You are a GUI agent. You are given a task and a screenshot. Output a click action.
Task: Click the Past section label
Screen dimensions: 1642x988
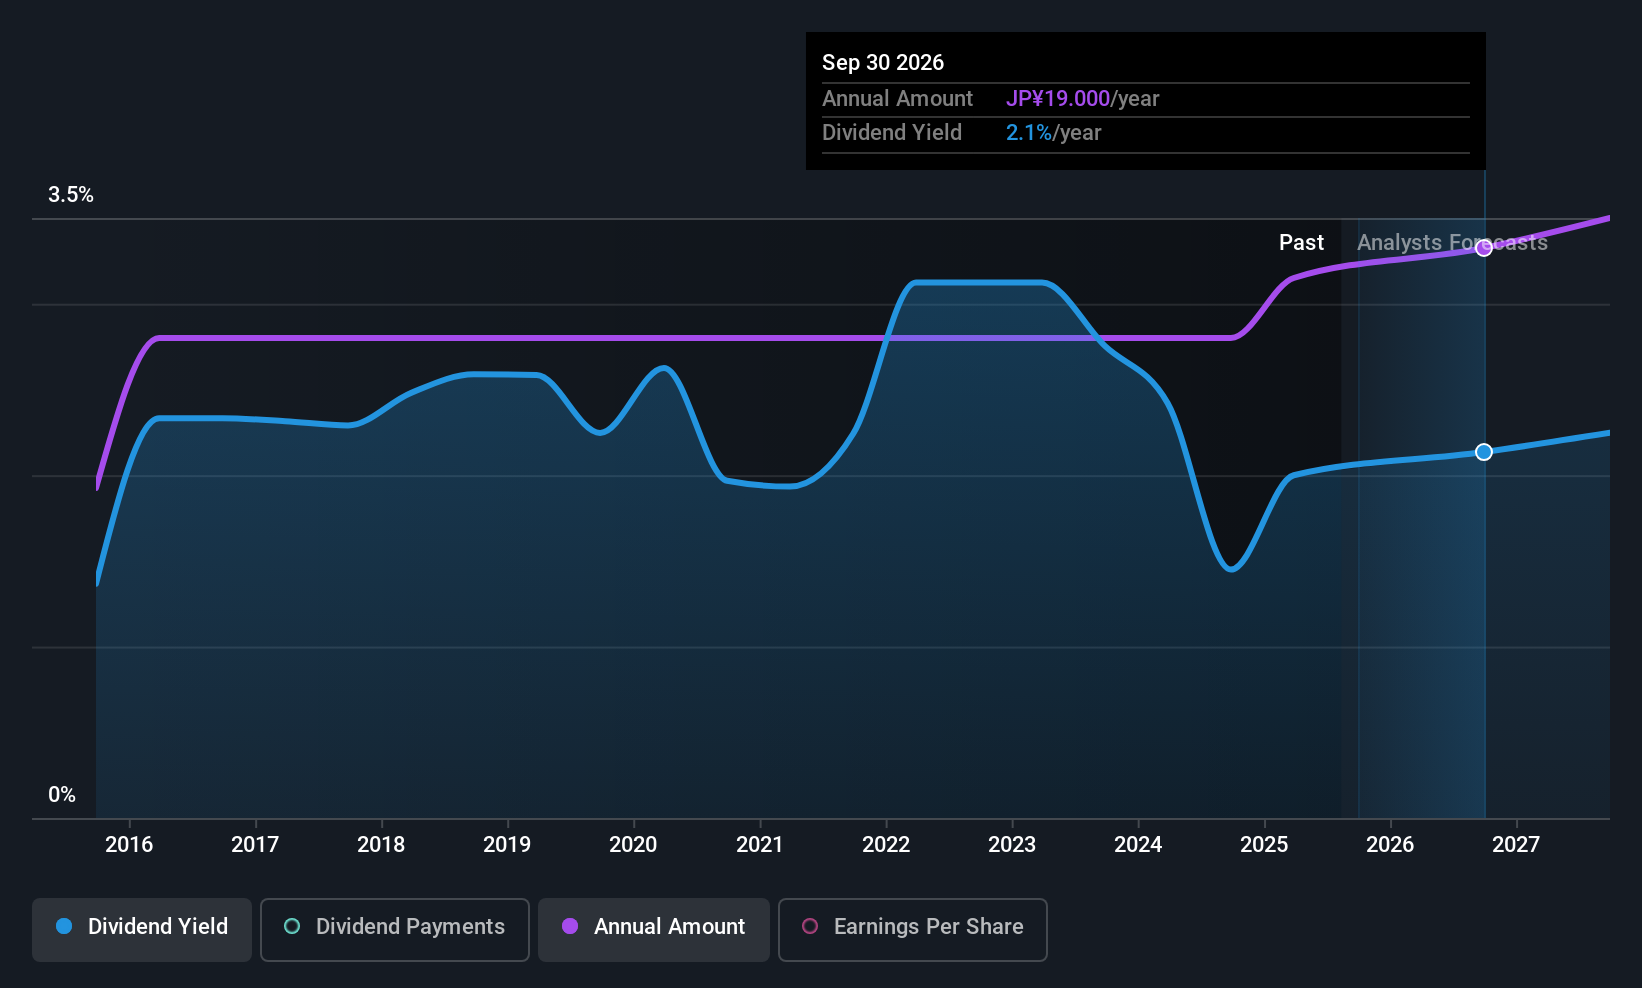[x=1301, y=243]
